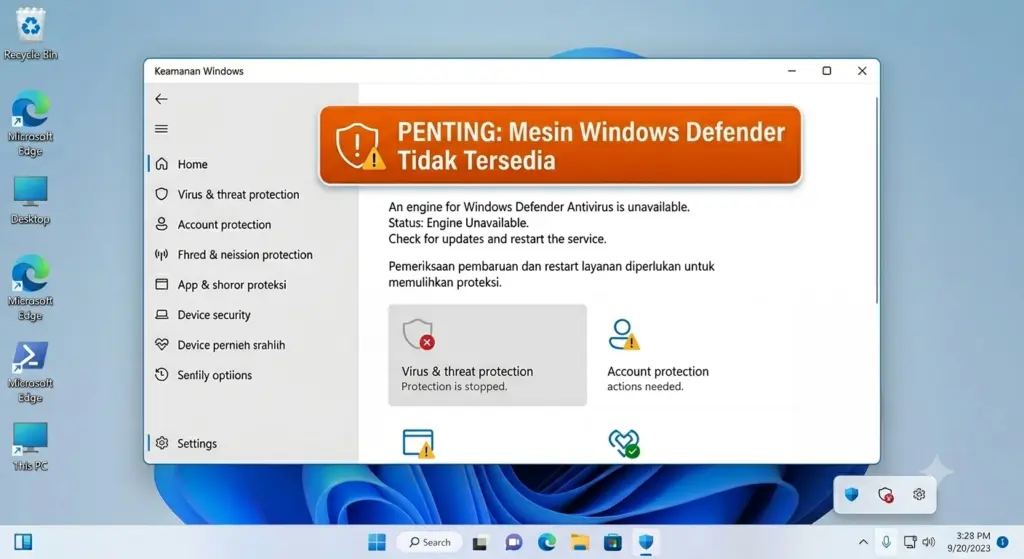Open Virus & threat protection sidebar item

click(x=238, y=195)
